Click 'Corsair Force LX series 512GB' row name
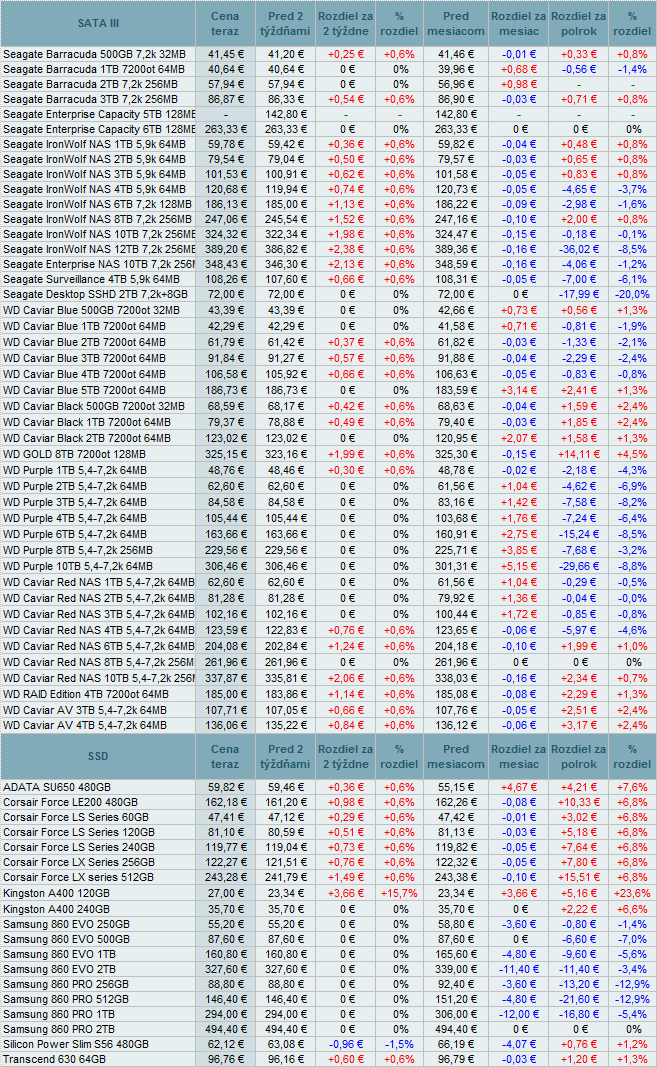This screenshot has height=1067, width=657. pos(78,877)
